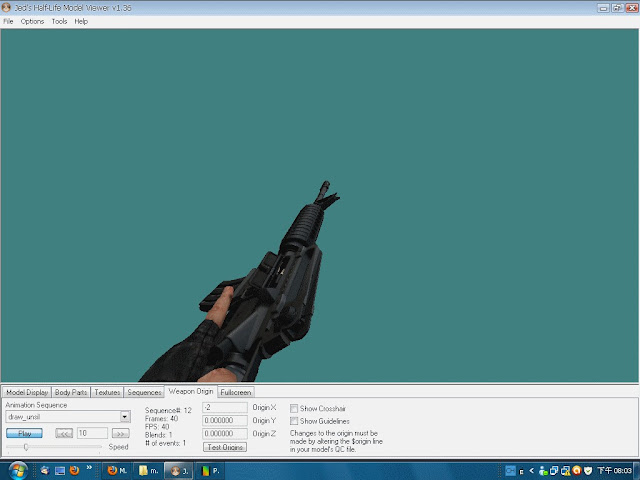
Task: Switch to the folder taskbar window m.
Action: click(148, 471)
